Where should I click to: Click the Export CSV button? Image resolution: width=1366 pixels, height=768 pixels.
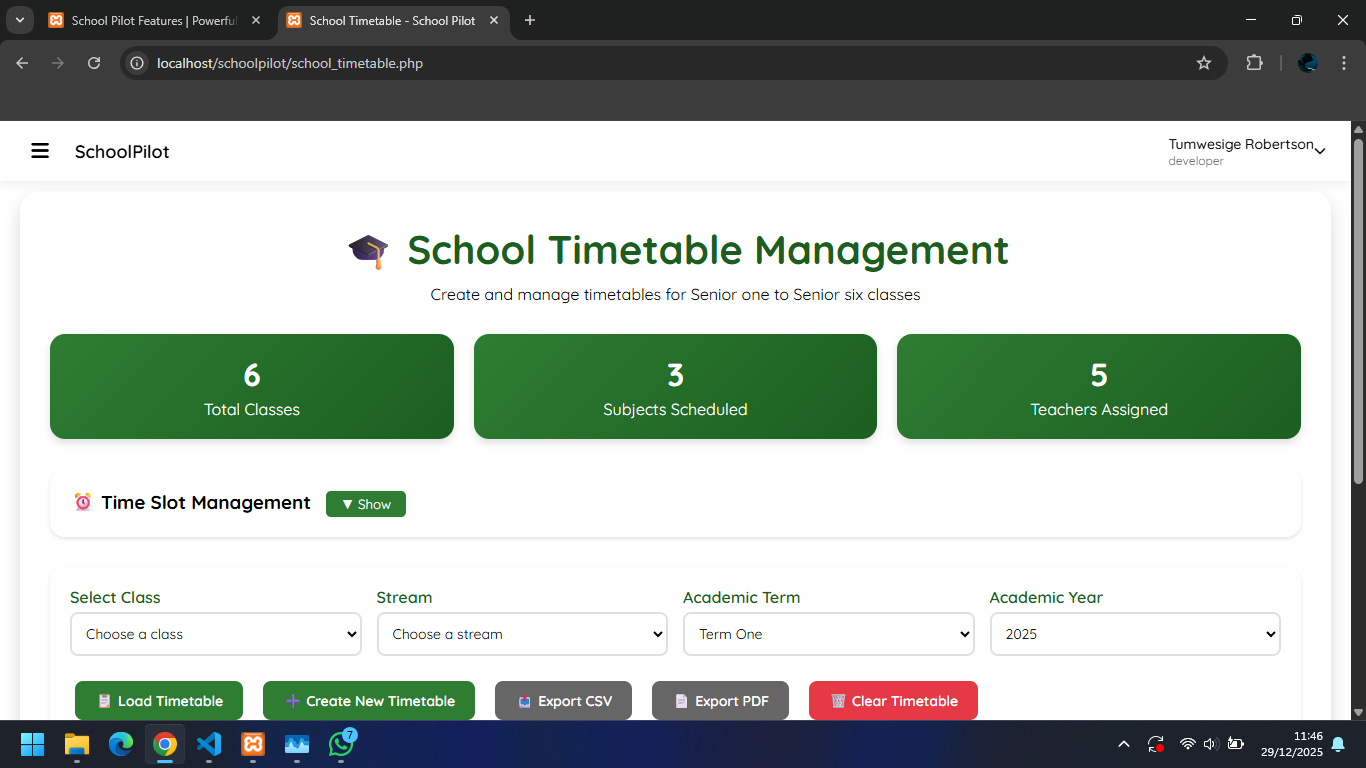coord(563,700)
